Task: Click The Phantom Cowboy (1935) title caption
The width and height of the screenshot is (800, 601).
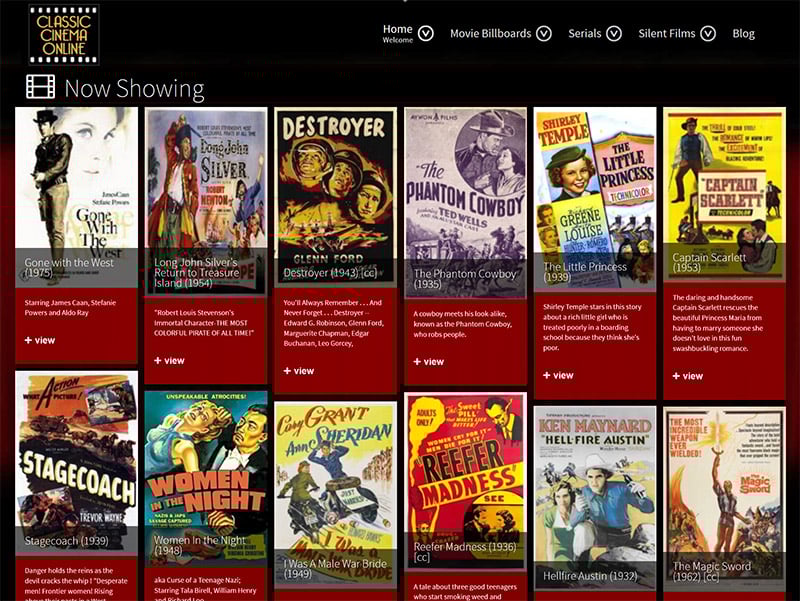Action: 465,279
